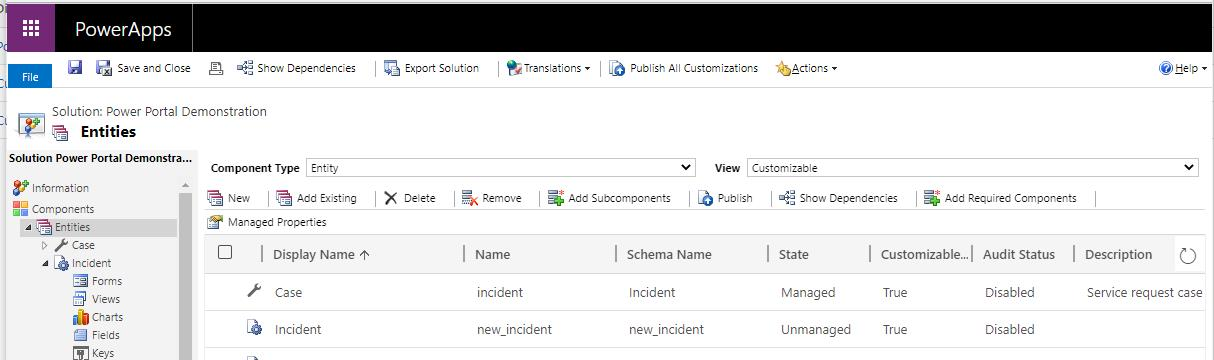Sort by State column header

[x=794, y=255]
